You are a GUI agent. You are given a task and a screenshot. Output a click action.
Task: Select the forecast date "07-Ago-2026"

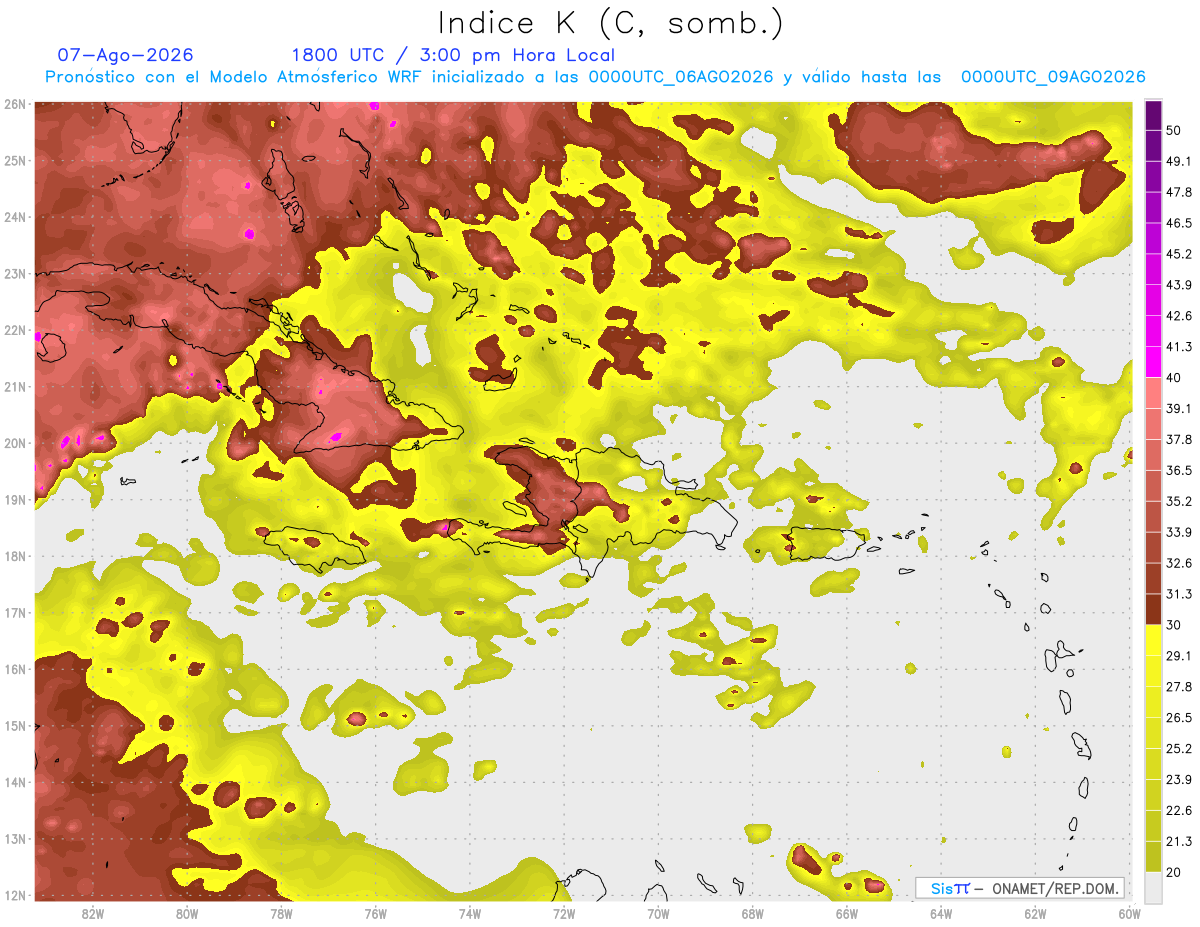click(125, 55)
